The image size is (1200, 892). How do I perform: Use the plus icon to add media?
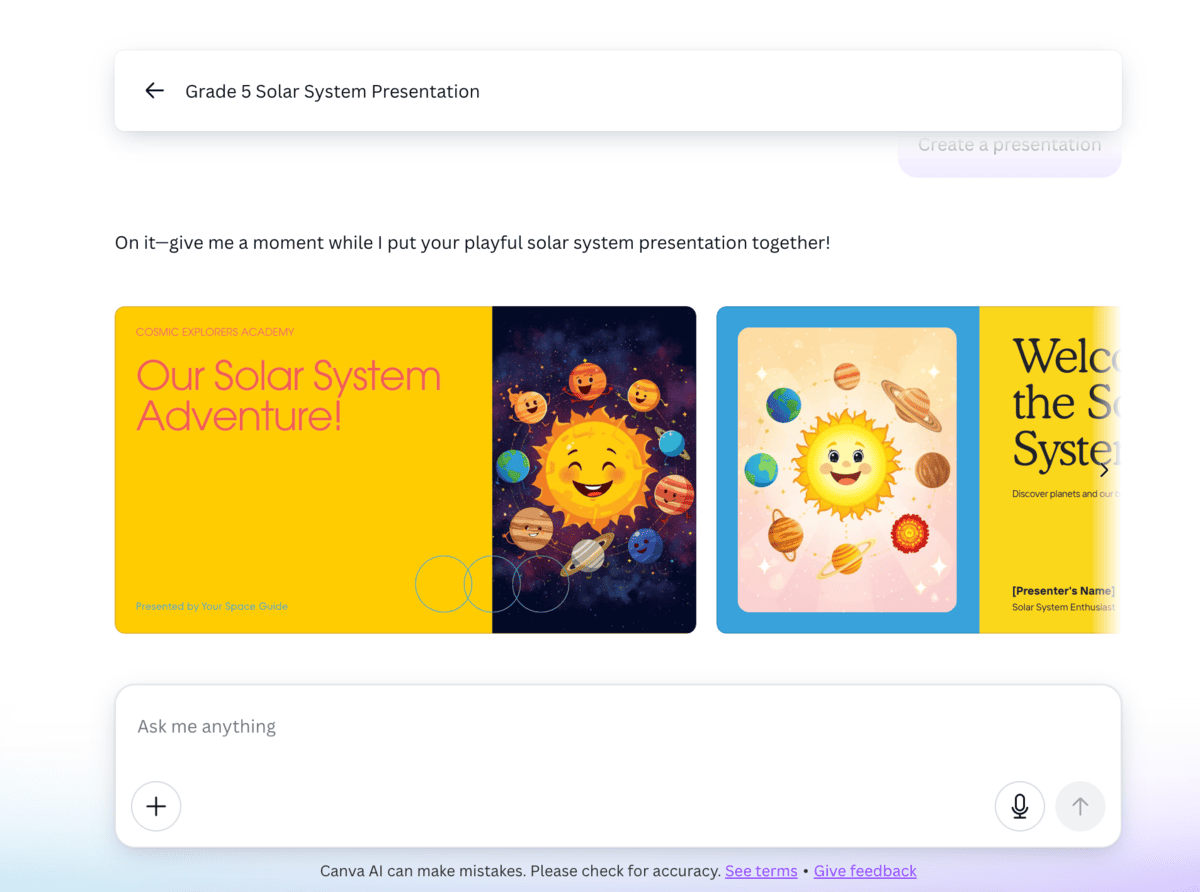pos(156,806)
